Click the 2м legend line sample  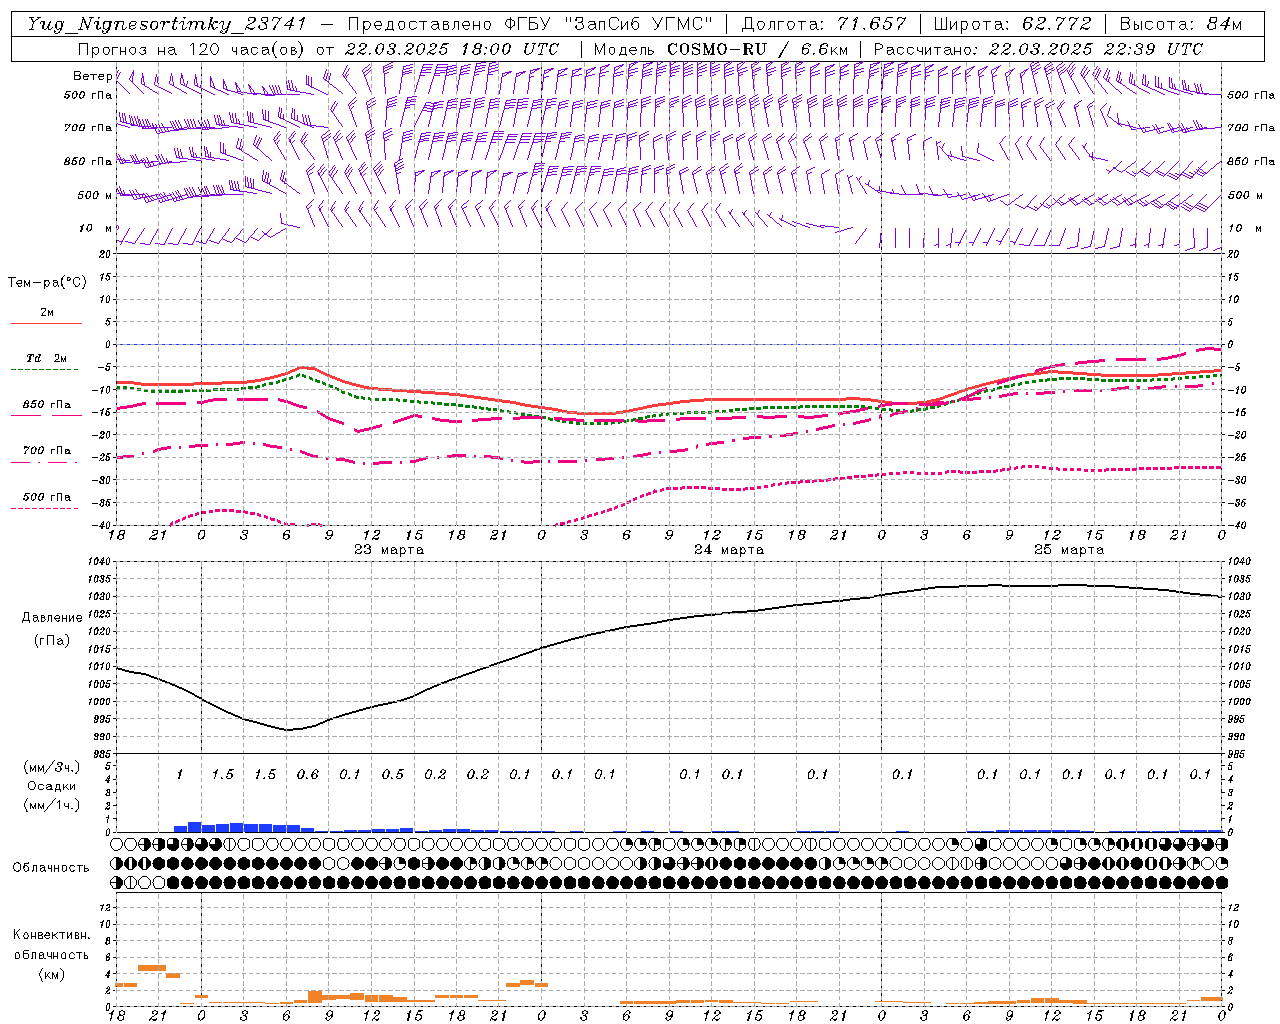point(46,324)
